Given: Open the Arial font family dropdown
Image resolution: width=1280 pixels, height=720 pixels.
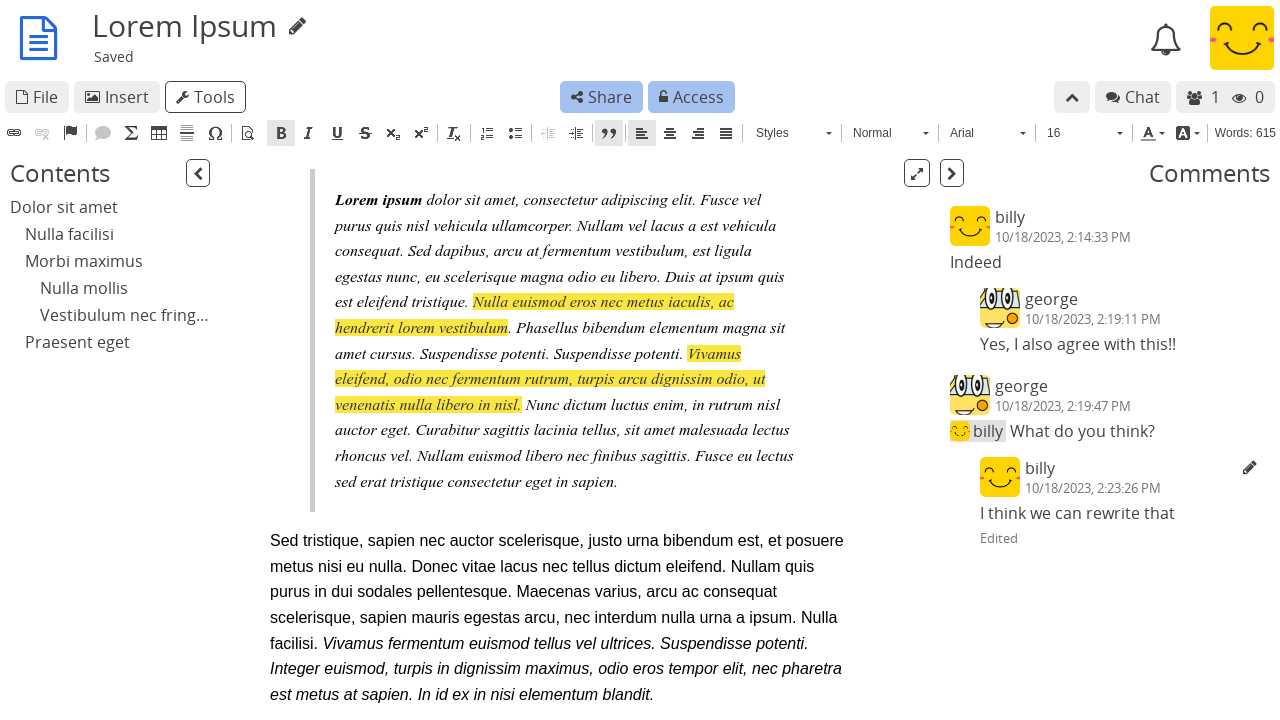Looking at the screenshot, I should click(x=988, y=132).
